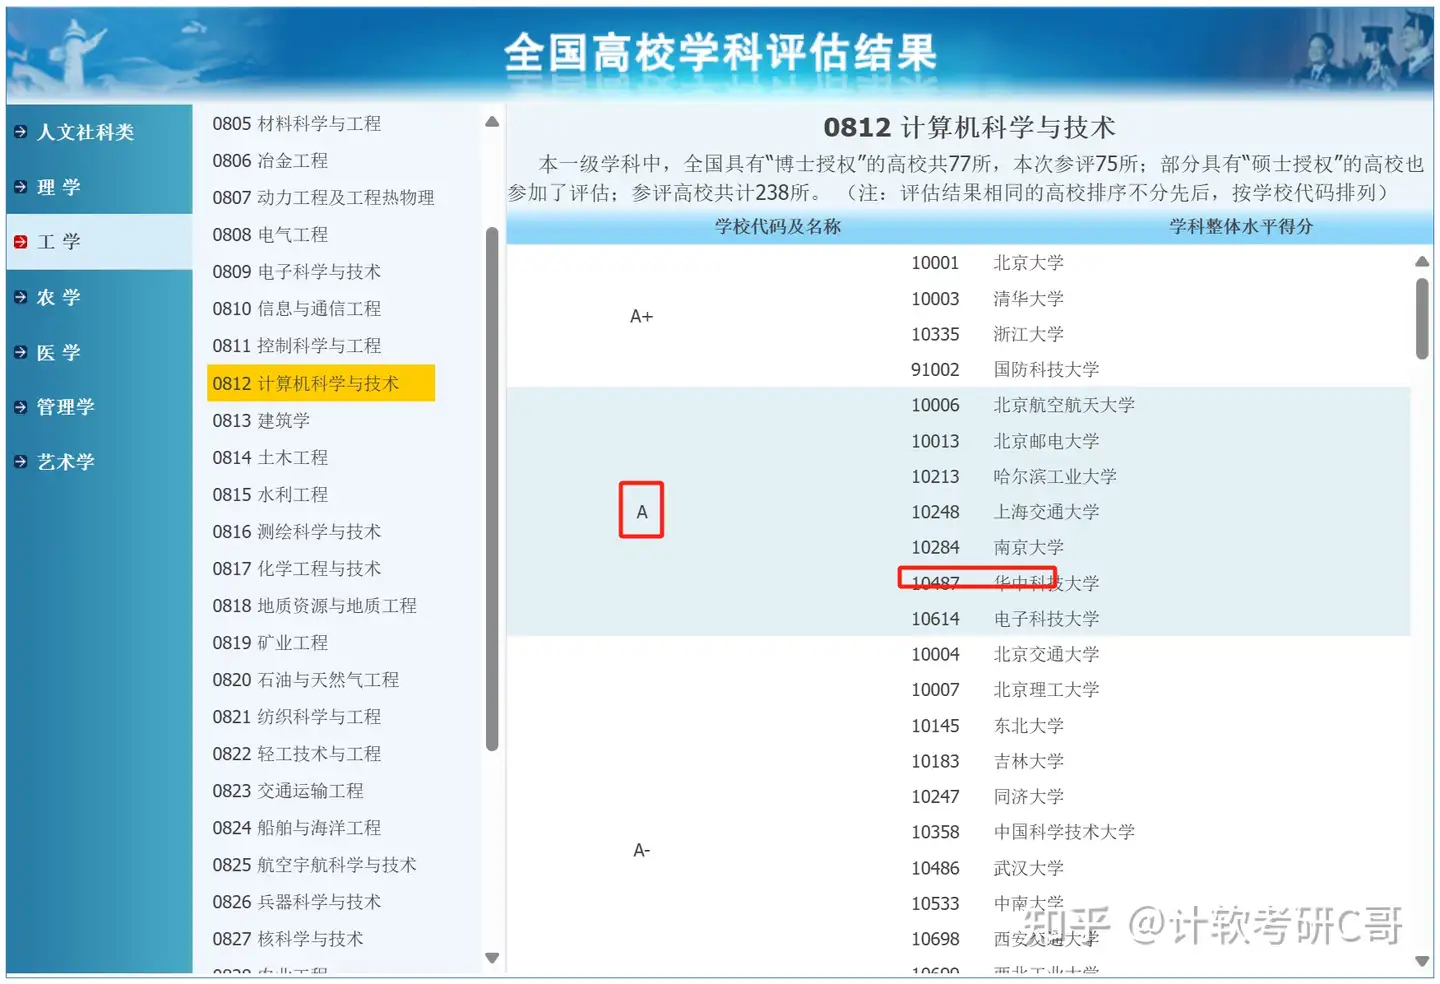This screenshot has height=984, width=1440.
Task: Click row 10003 清华大学
Action: click(987, 299)
